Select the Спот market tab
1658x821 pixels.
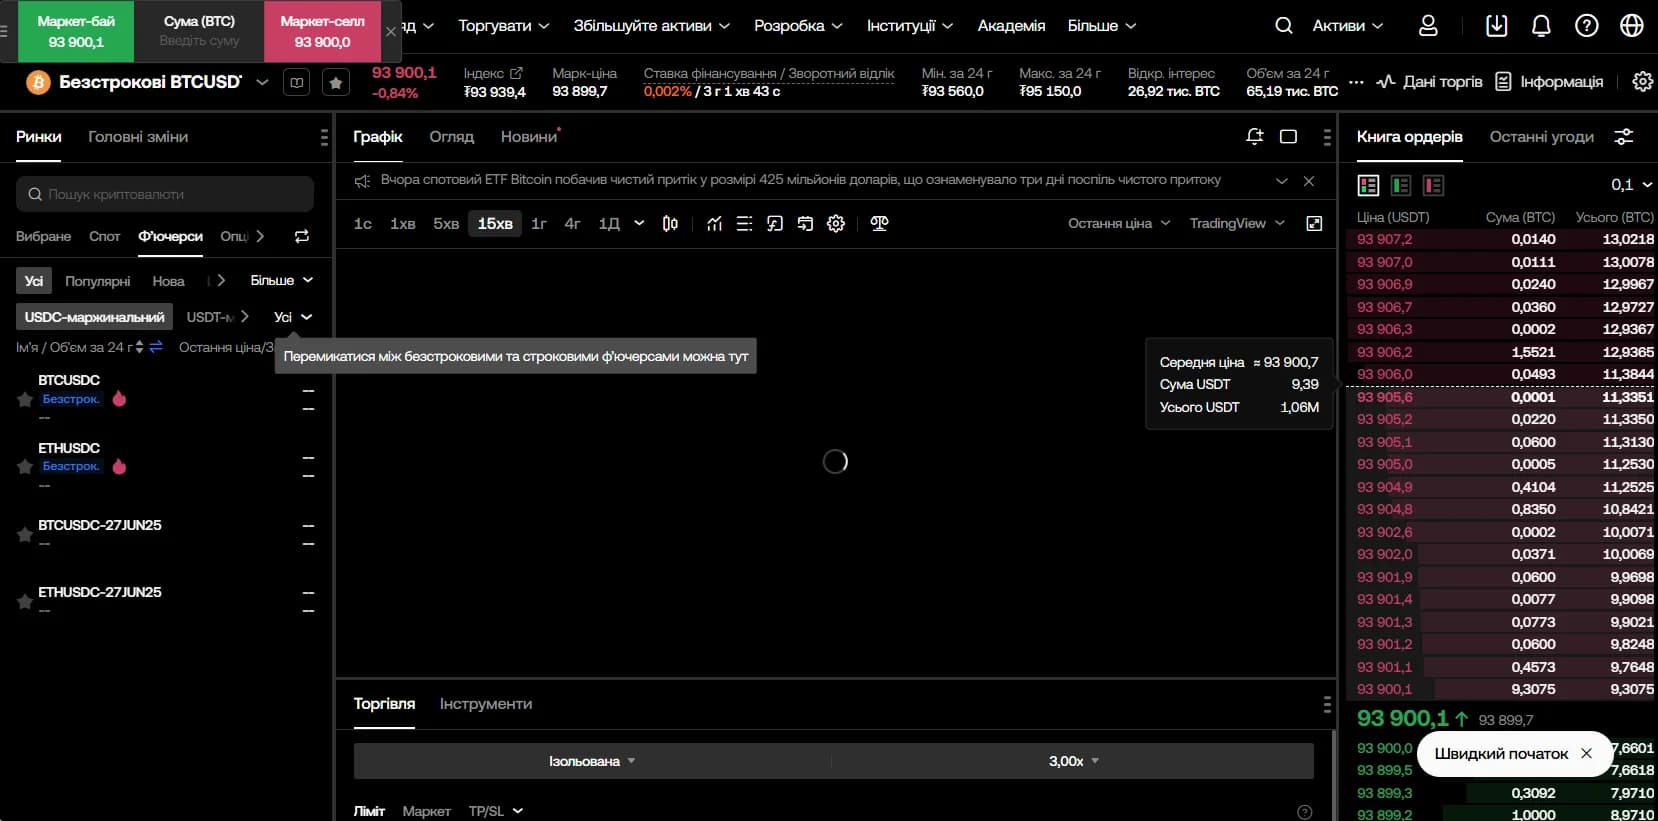point(104,237)
